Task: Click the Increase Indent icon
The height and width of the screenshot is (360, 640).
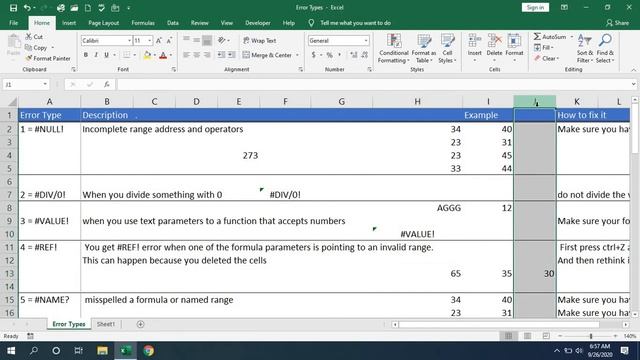Action: pos(231,55)
